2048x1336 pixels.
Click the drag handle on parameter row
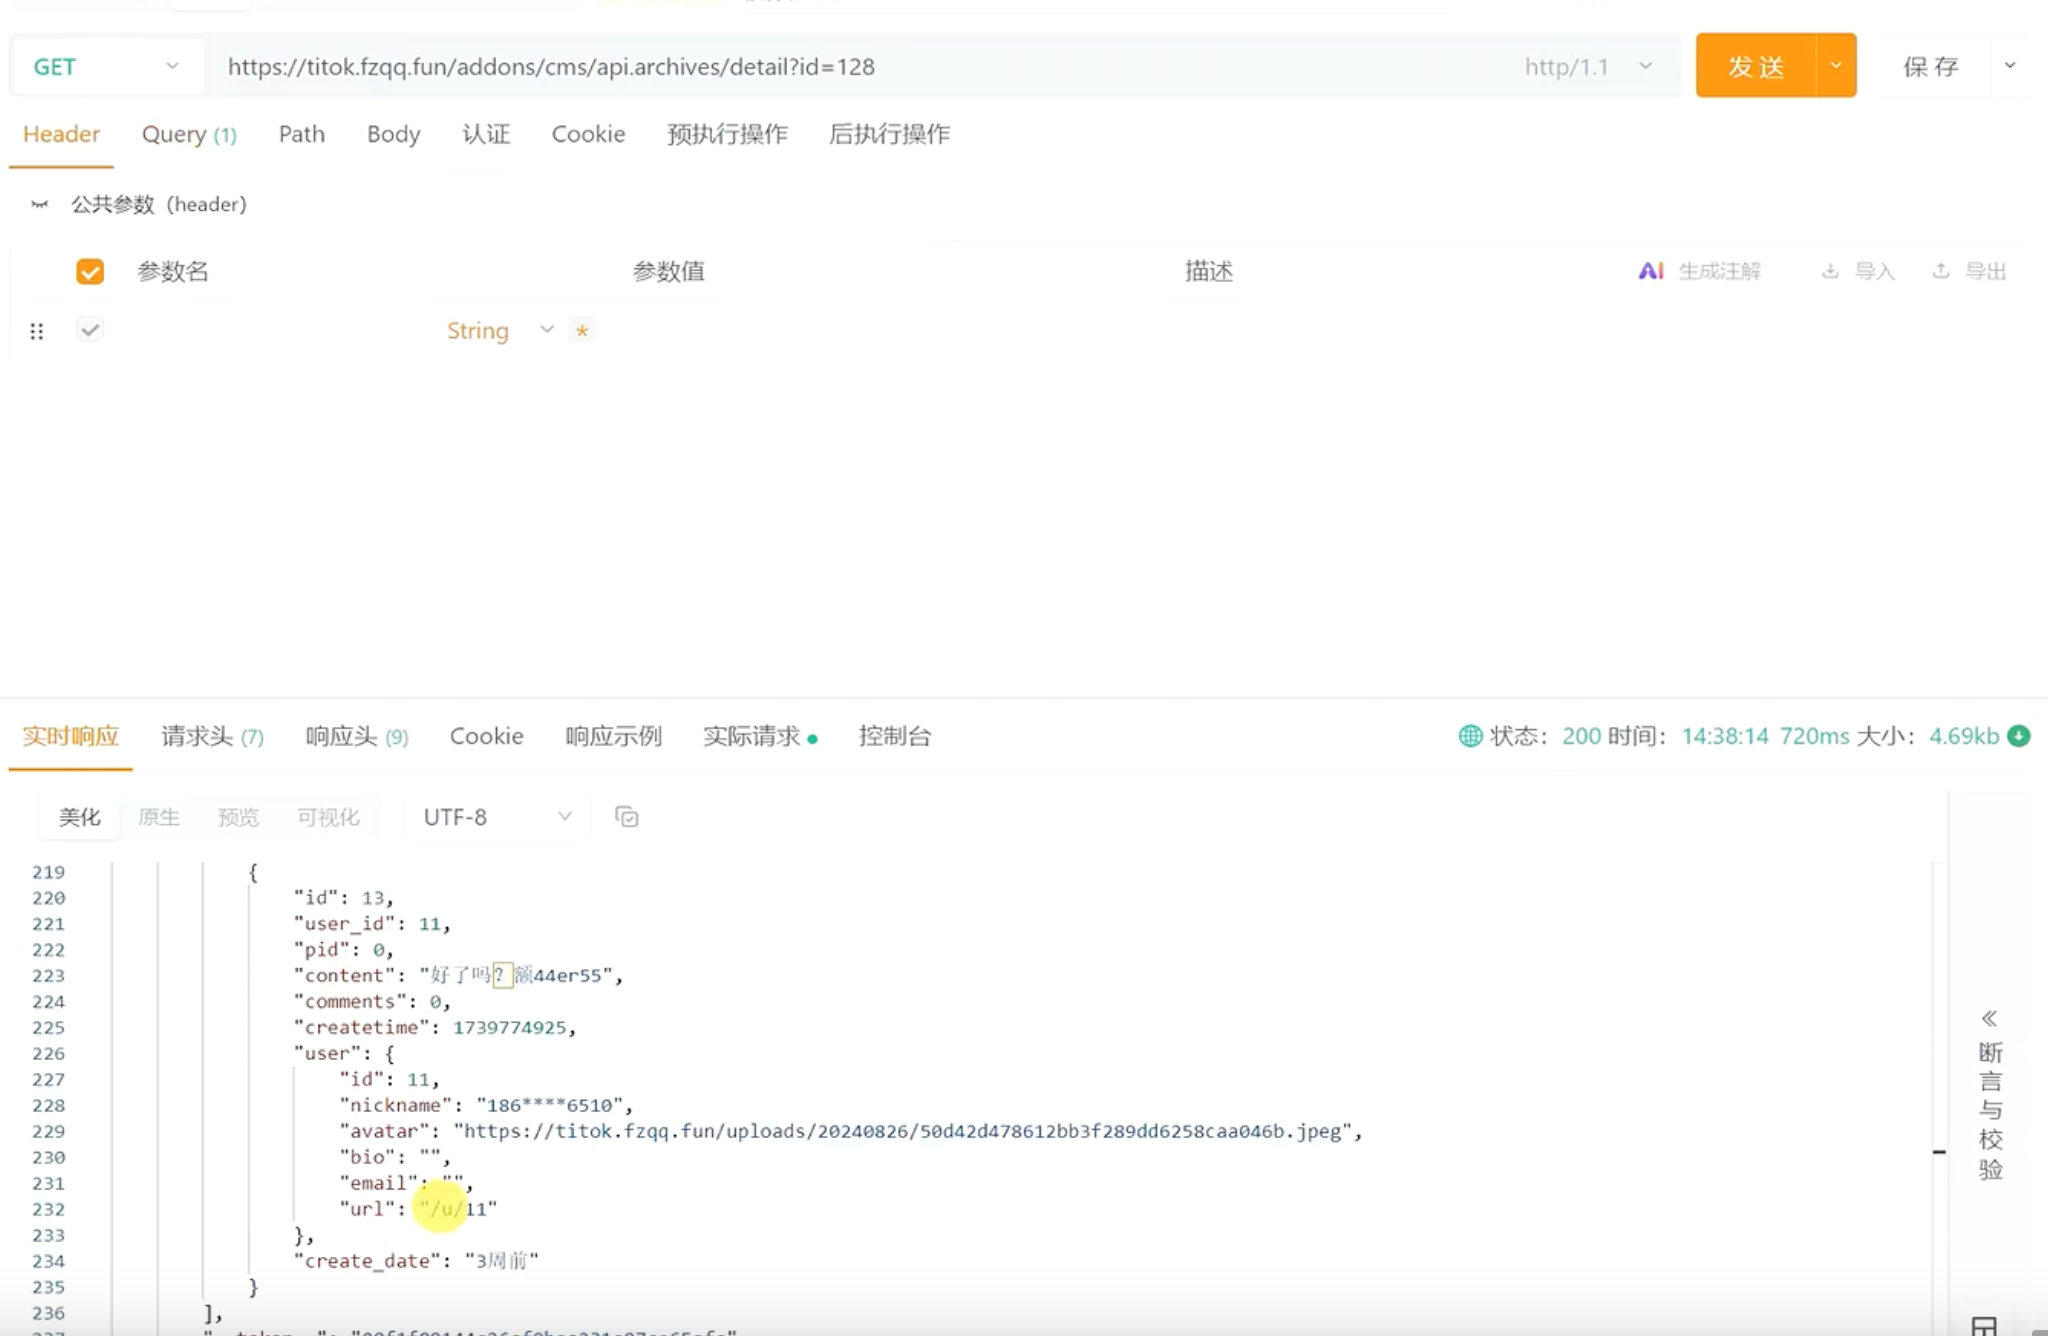pyautogui.click(x=37, y=331)
